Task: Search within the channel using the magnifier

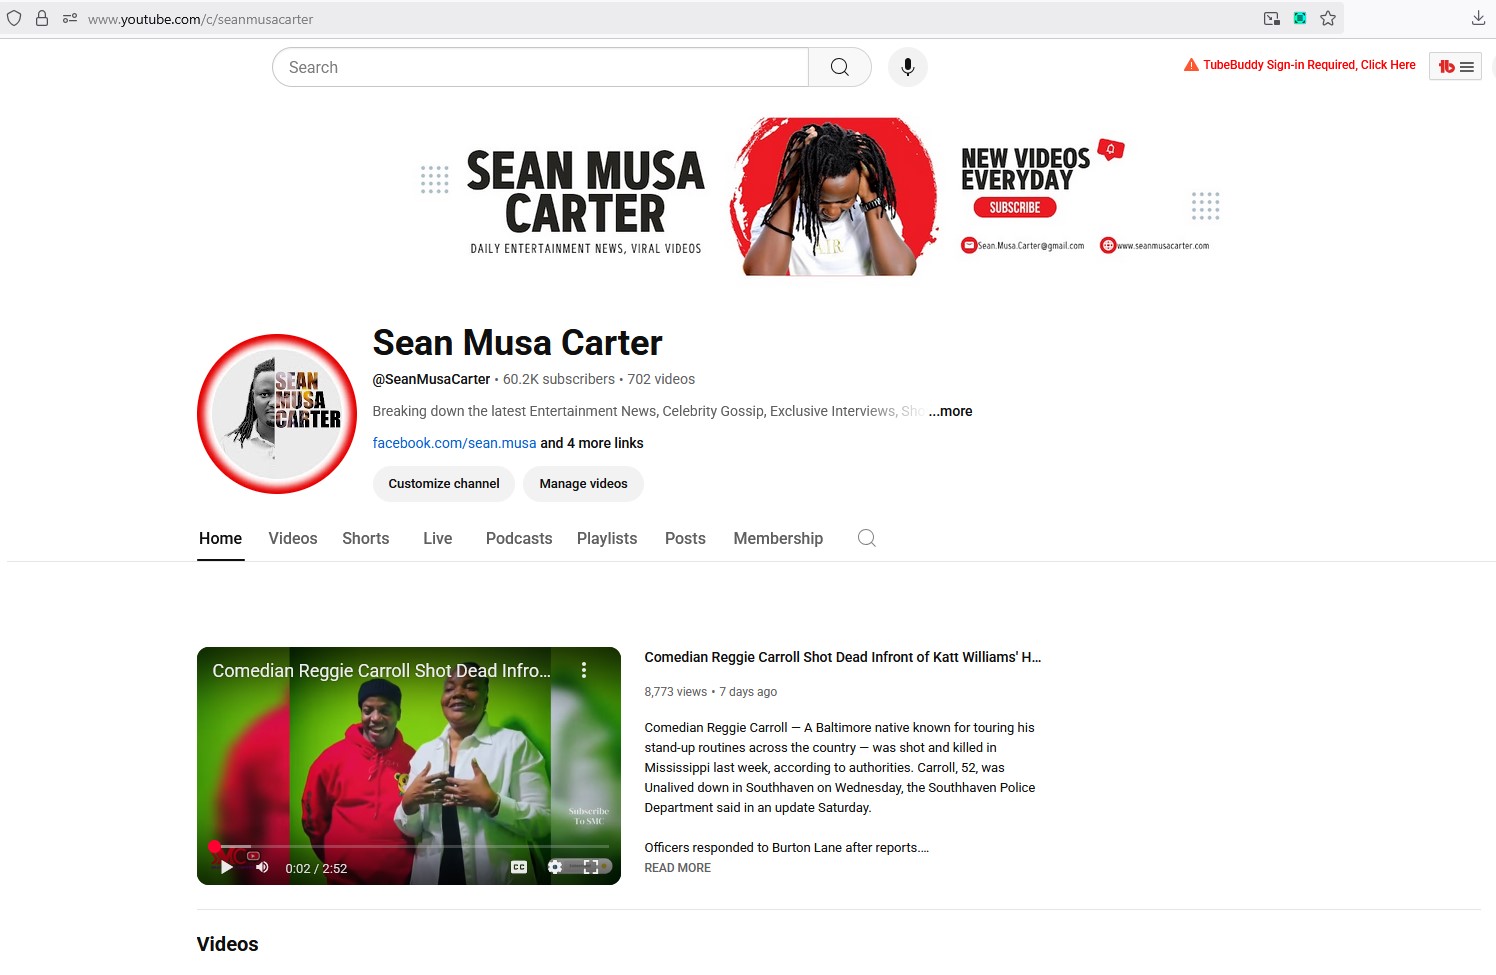Action: [867, 538]
